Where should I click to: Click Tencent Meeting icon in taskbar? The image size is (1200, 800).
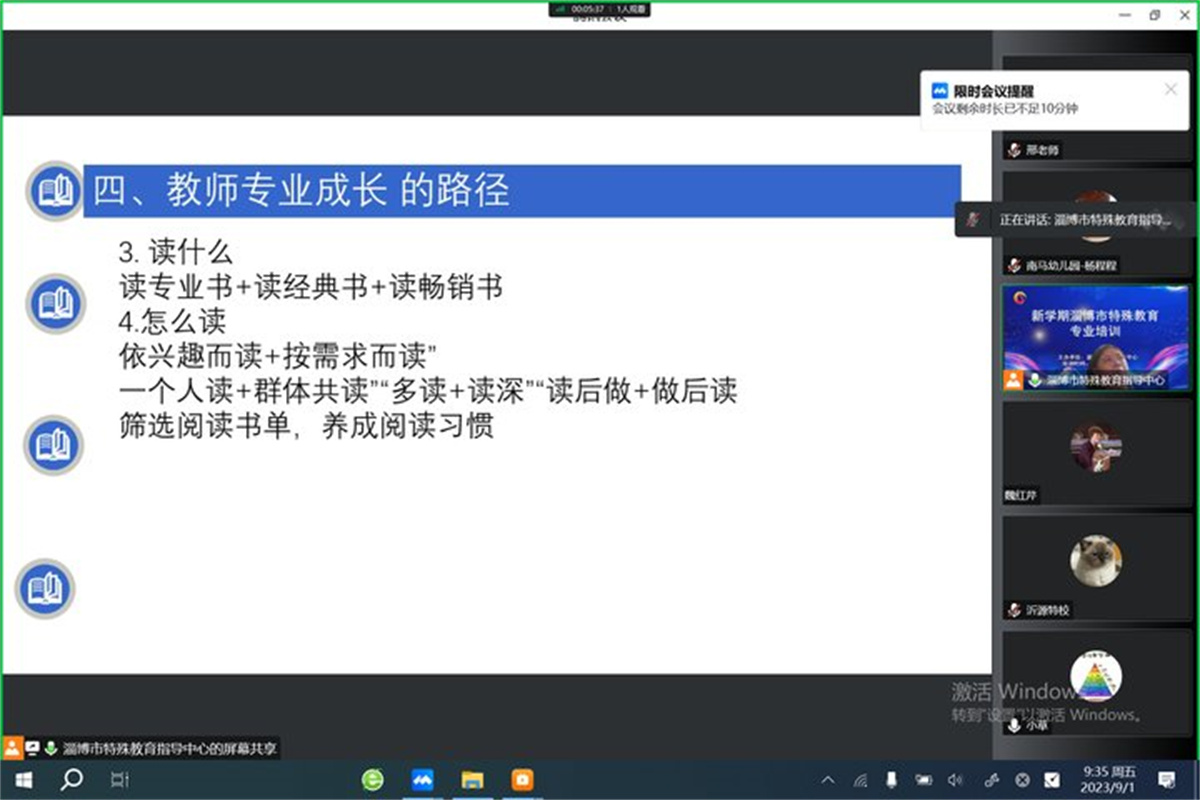coord(422,780)
